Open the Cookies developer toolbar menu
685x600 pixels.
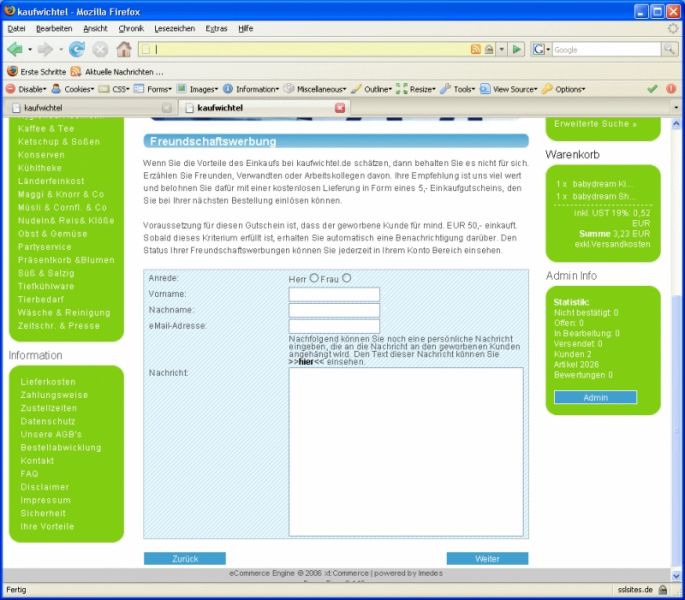73,89
